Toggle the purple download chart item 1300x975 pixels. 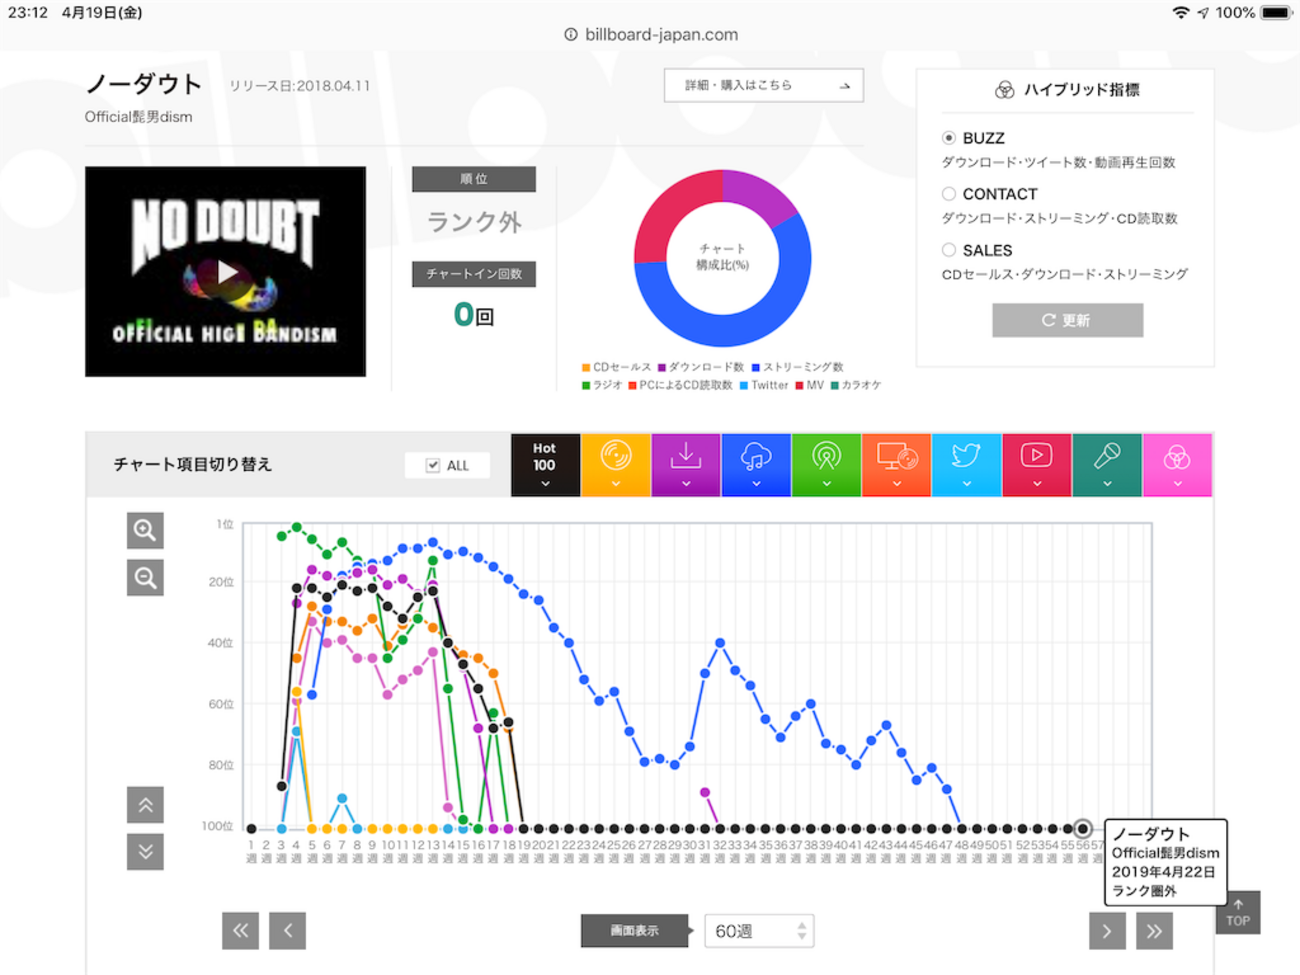(x=685, y=465)
